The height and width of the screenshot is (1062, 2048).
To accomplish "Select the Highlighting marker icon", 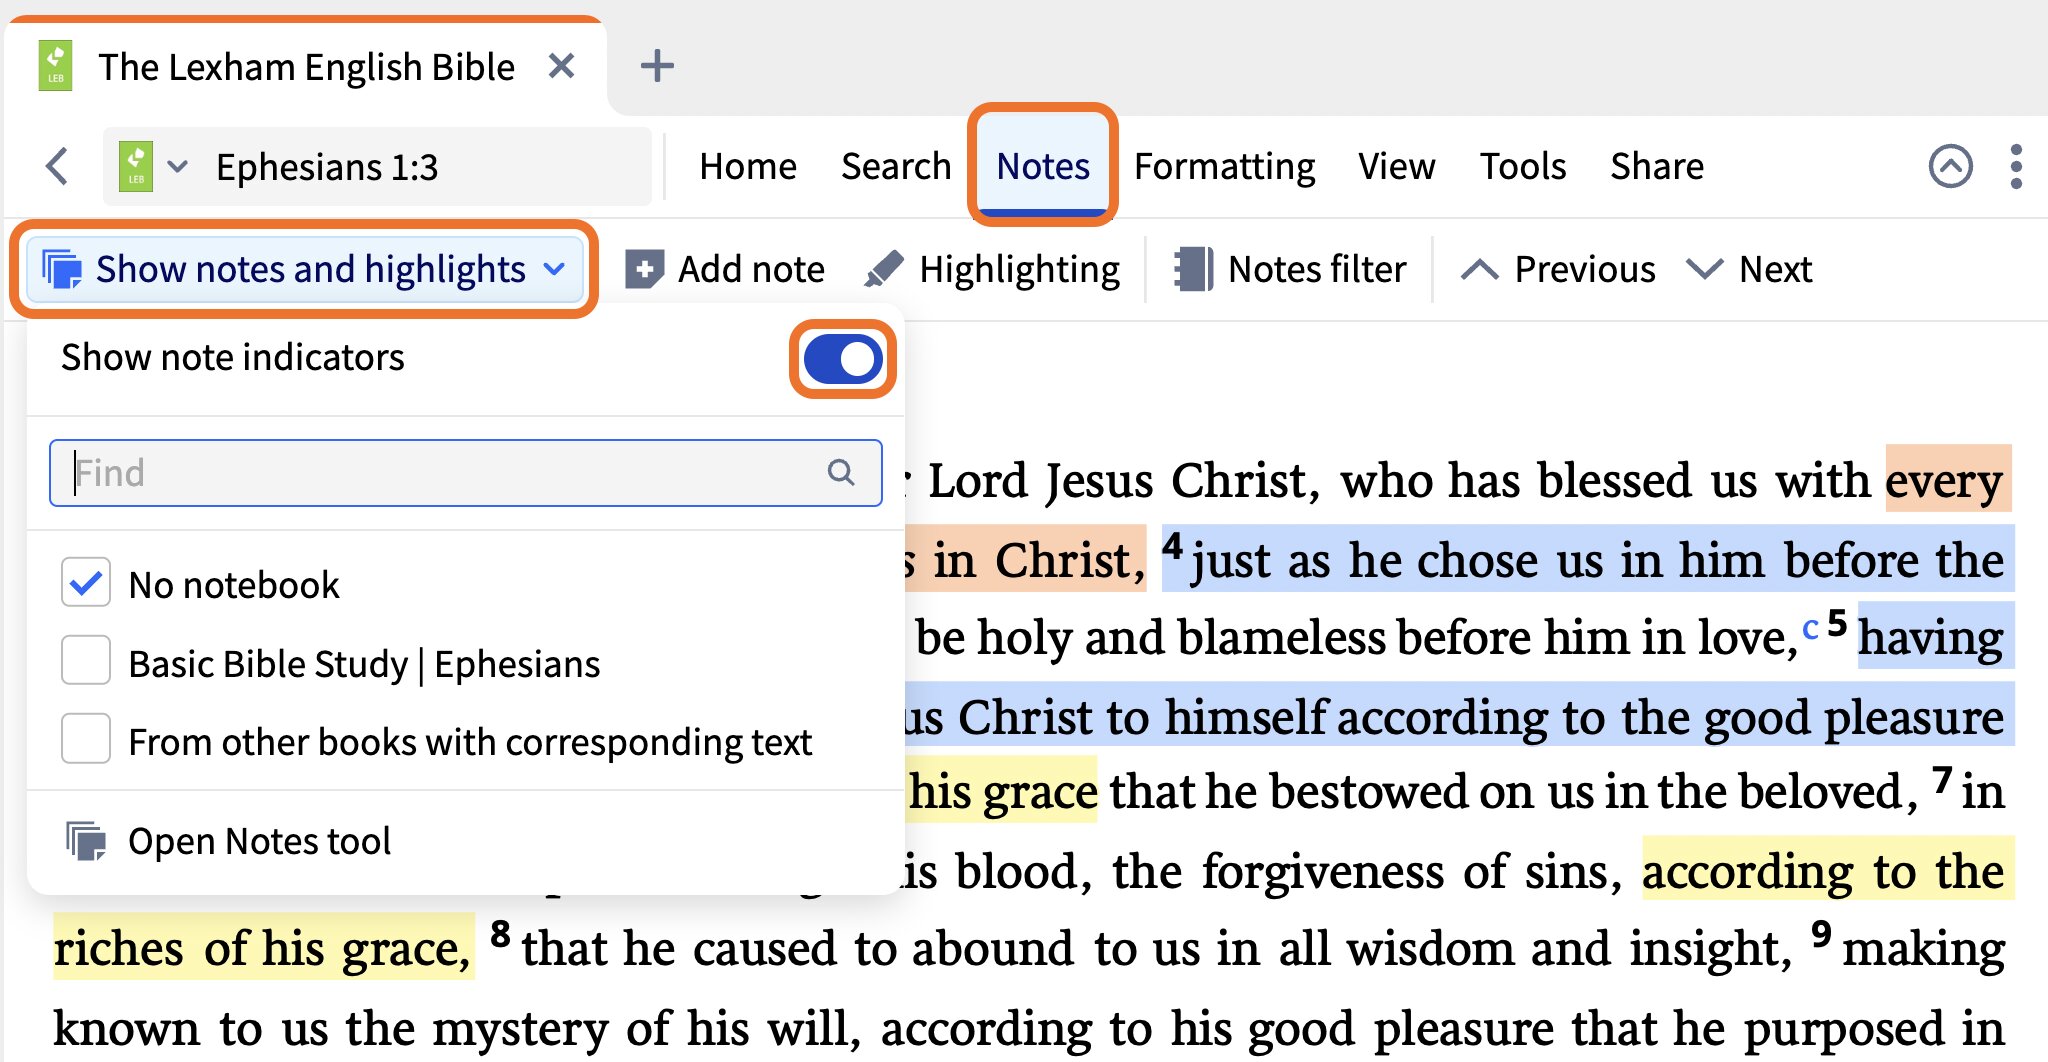I will pos(884,269).
